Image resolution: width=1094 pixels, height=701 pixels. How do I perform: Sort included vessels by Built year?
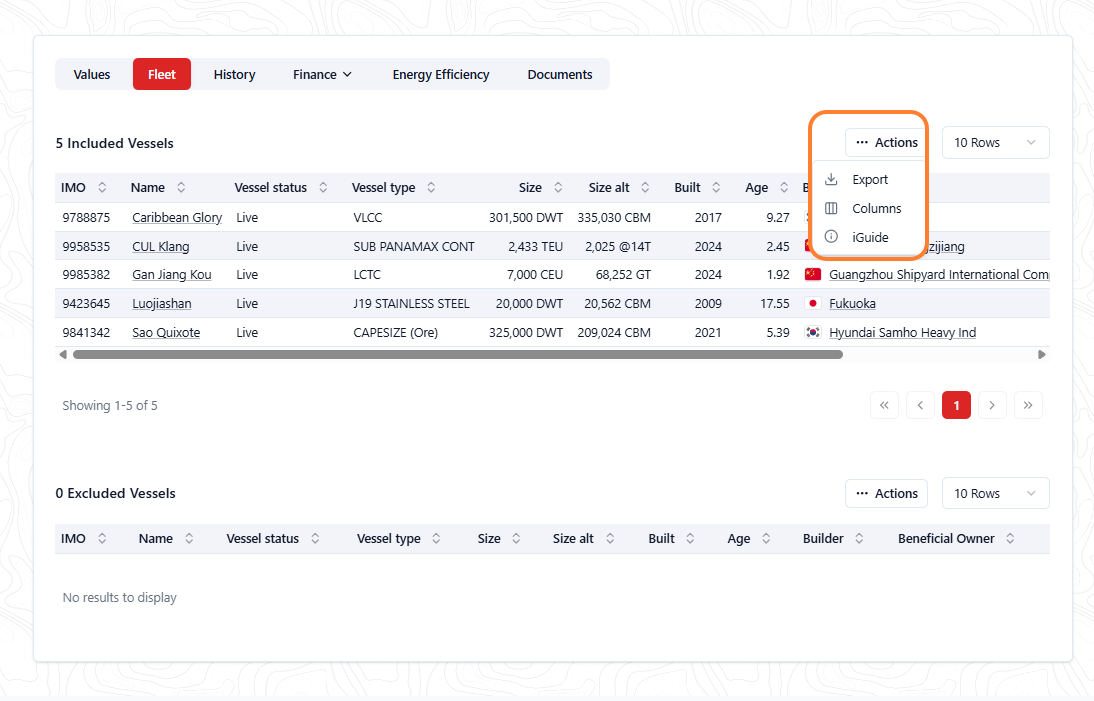(716, 187)
